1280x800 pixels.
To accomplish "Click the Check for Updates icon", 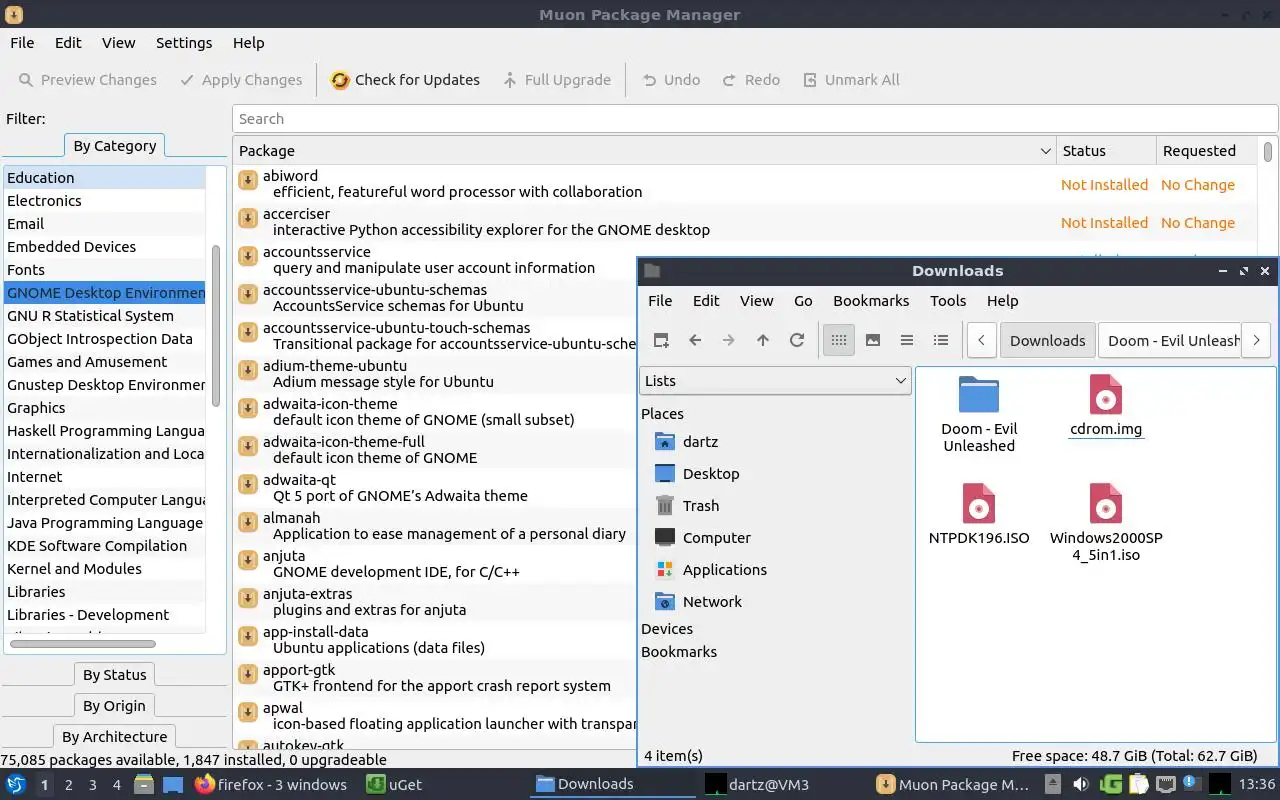I will 340,80.
